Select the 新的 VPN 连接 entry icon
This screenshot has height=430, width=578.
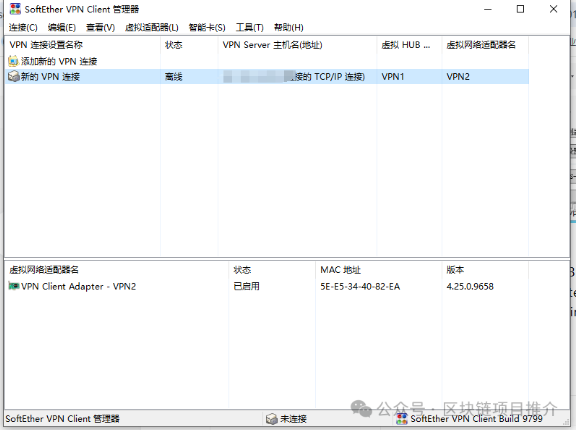tap(14, 76)
